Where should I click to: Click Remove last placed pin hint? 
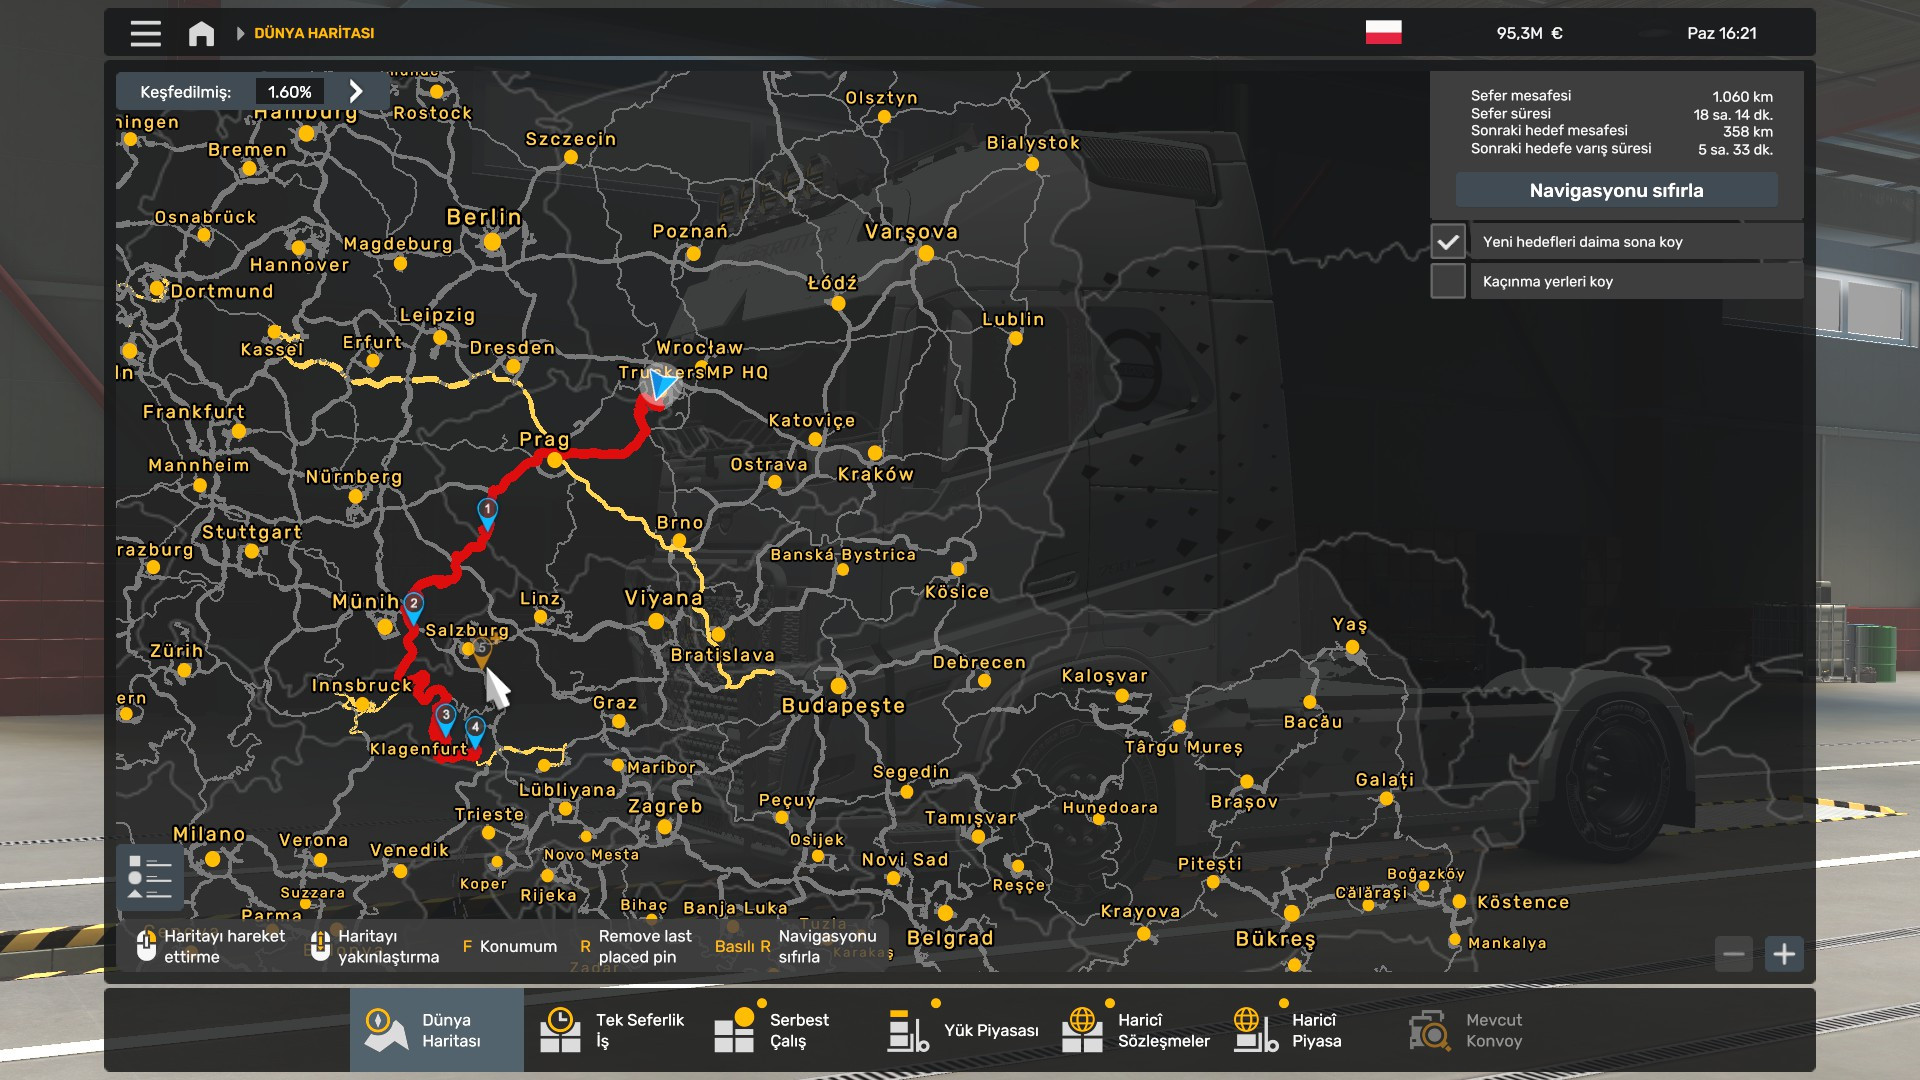pos(636,946)
